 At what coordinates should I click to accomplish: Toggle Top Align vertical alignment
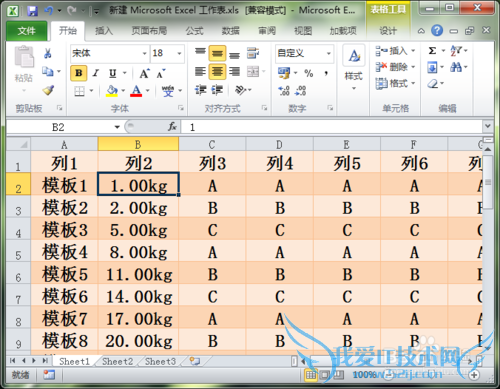(x=200, y=52)
